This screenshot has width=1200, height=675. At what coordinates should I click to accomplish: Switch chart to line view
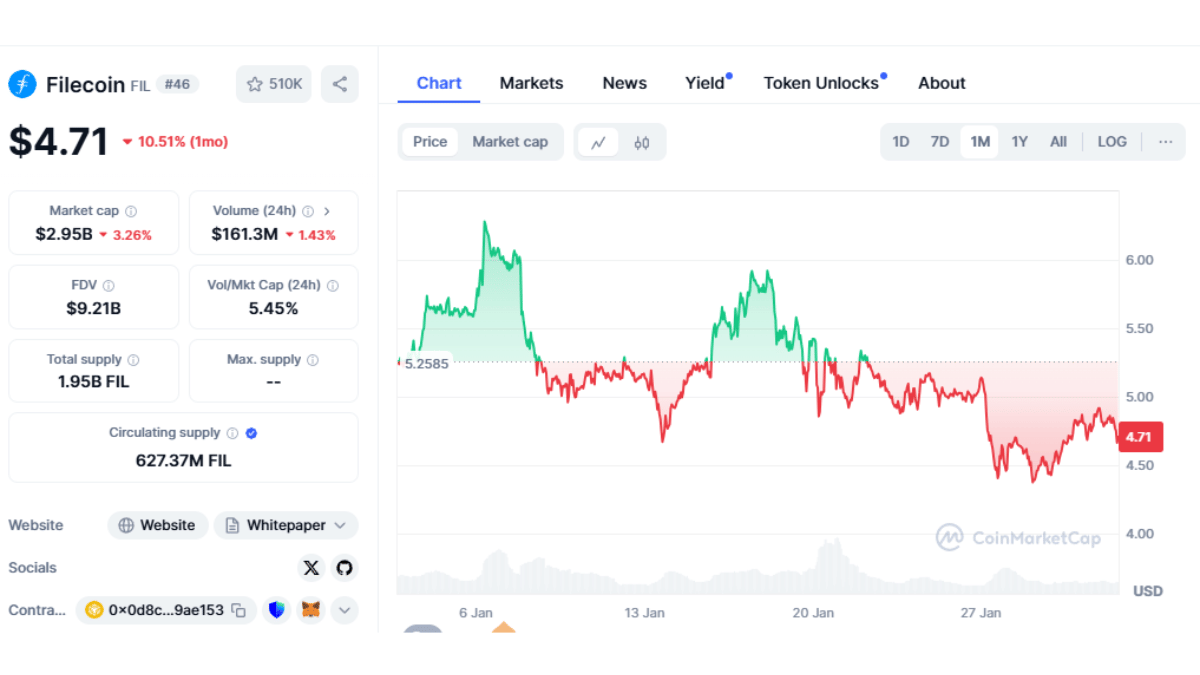pos(598,142)
